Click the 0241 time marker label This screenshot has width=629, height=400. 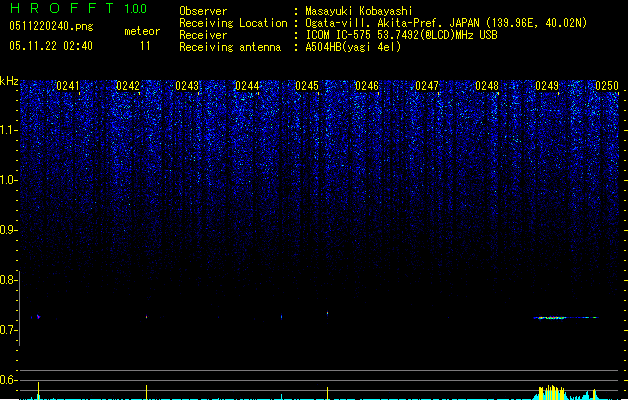[68, 86]
